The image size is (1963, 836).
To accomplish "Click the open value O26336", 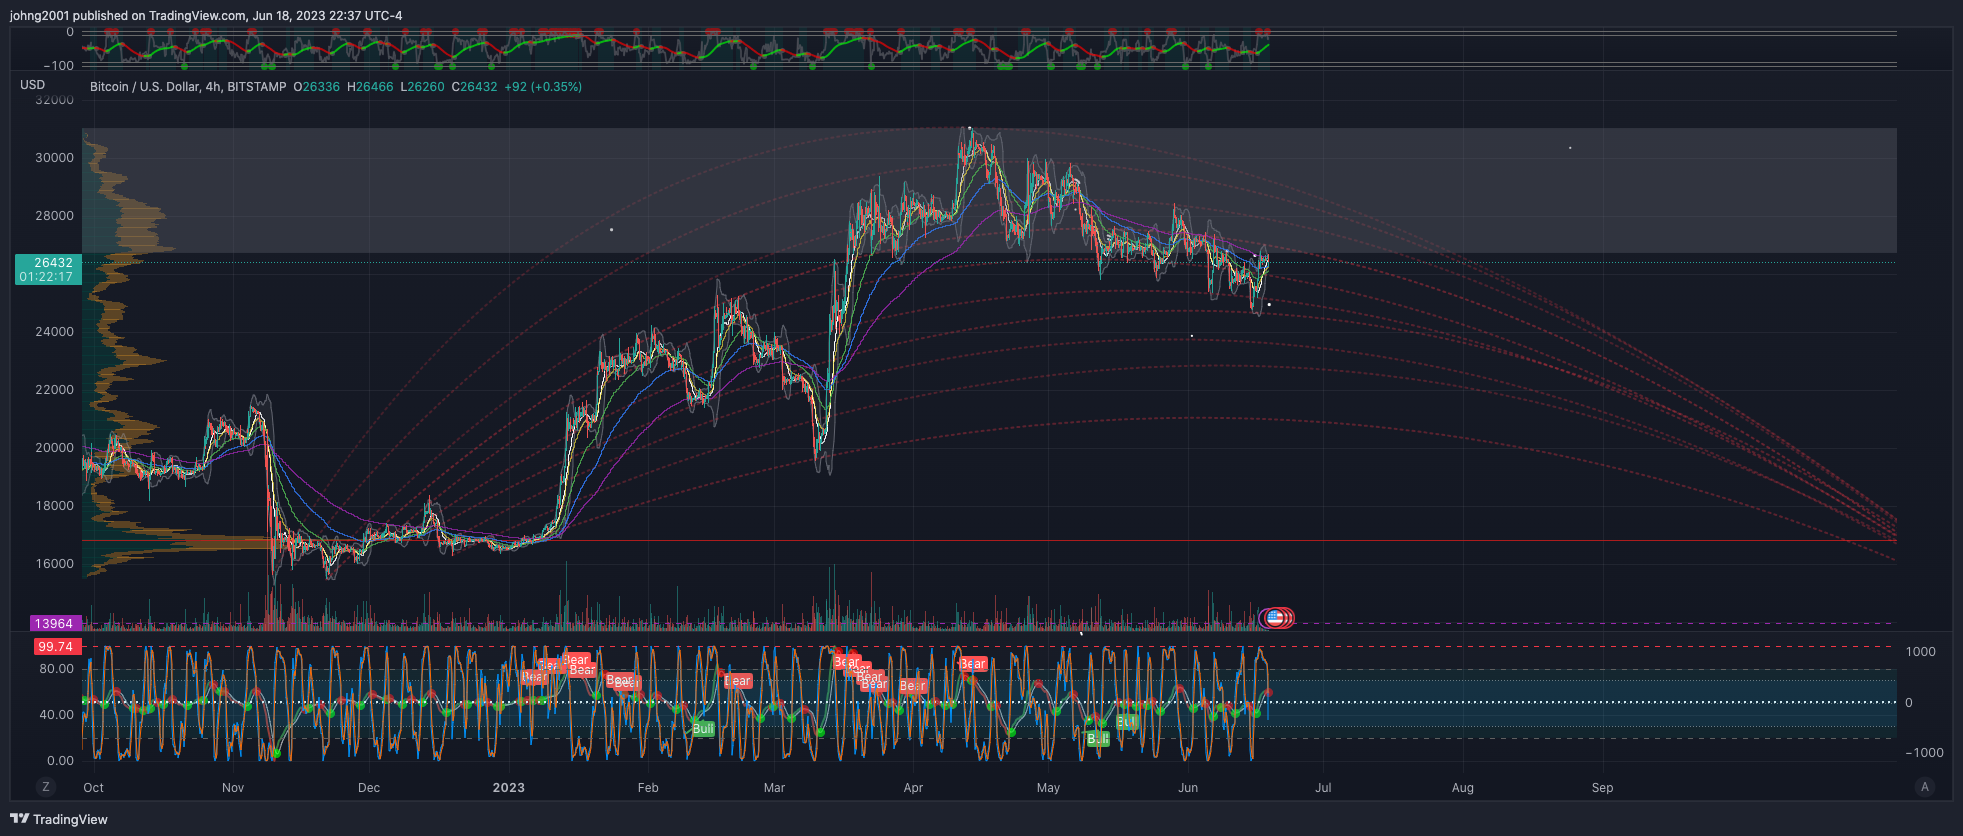I will (x=316, y=87).
